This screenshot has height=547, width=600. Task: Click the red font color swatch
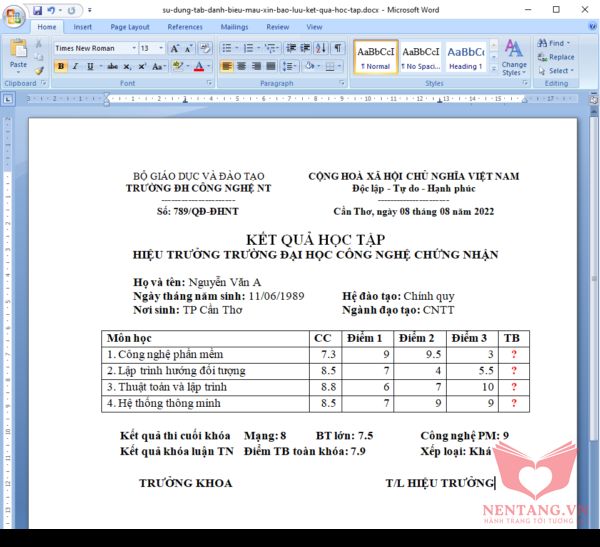click(x=198, y=66)
